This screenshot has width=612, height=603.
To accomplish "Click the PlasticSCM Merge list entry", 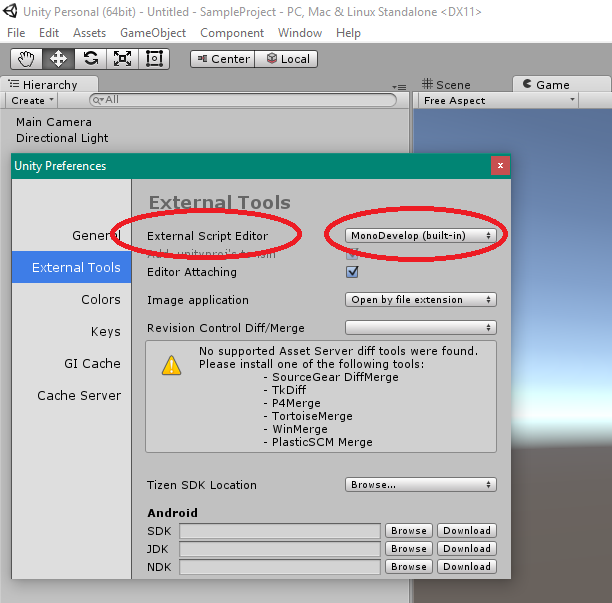I will pos(322,442).
